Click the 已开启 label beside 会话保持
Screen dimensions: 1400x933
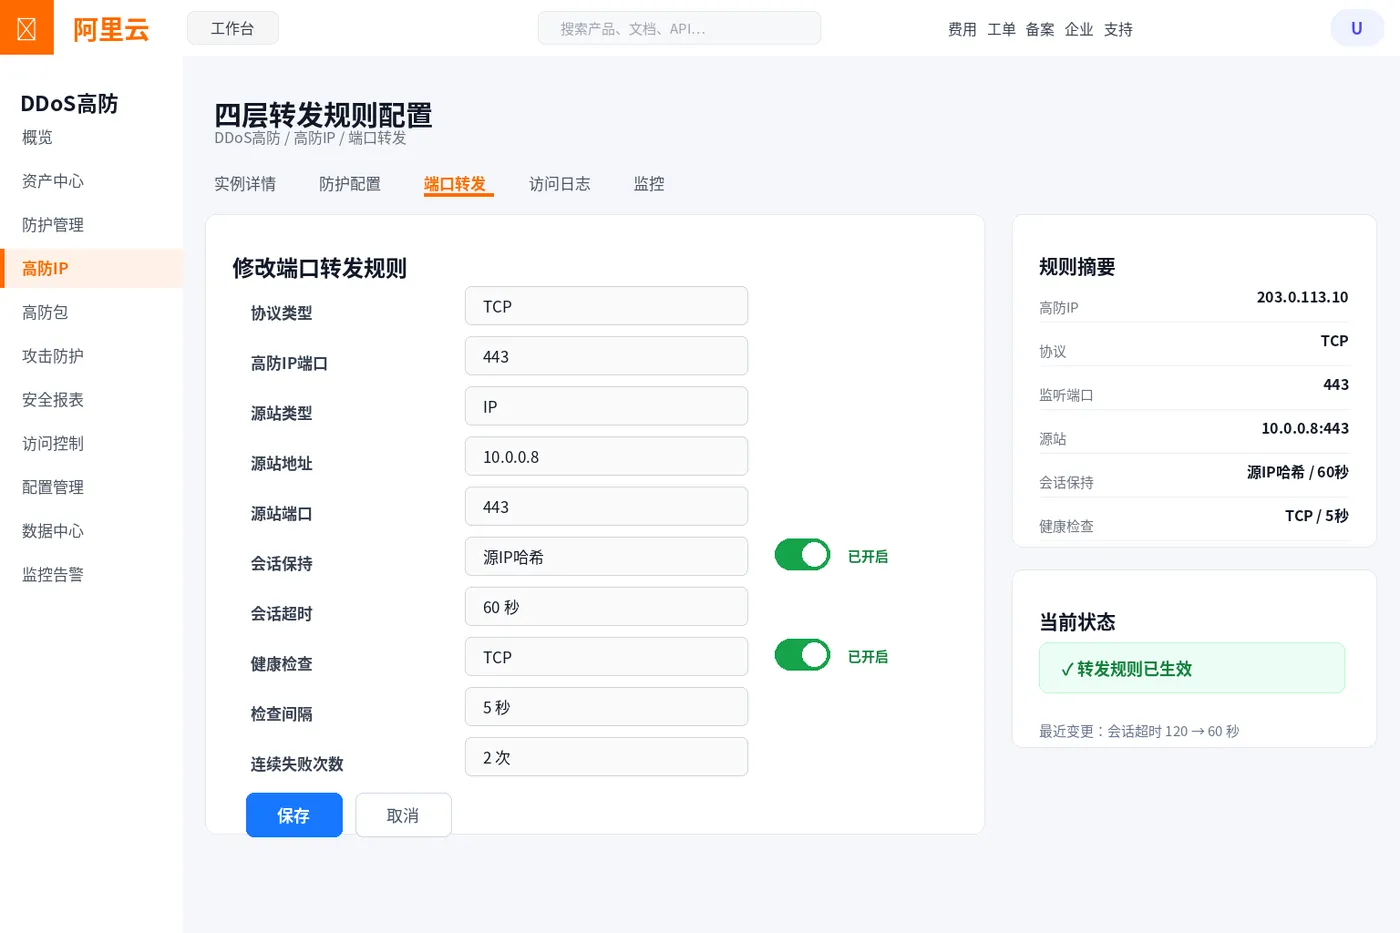[868, 556]
